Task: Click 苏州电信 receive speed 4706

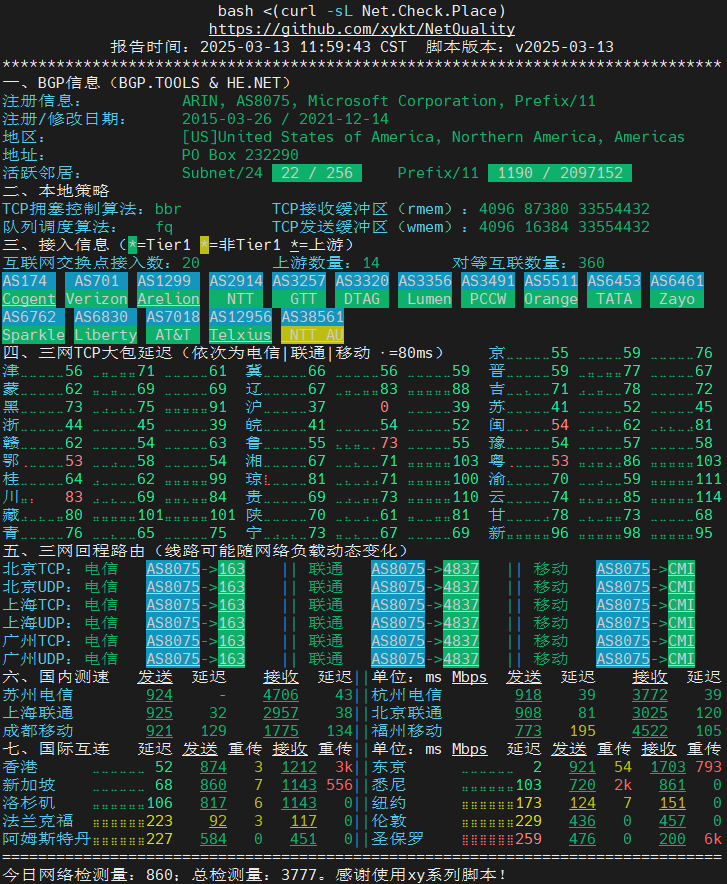Action: pos(281,695)
